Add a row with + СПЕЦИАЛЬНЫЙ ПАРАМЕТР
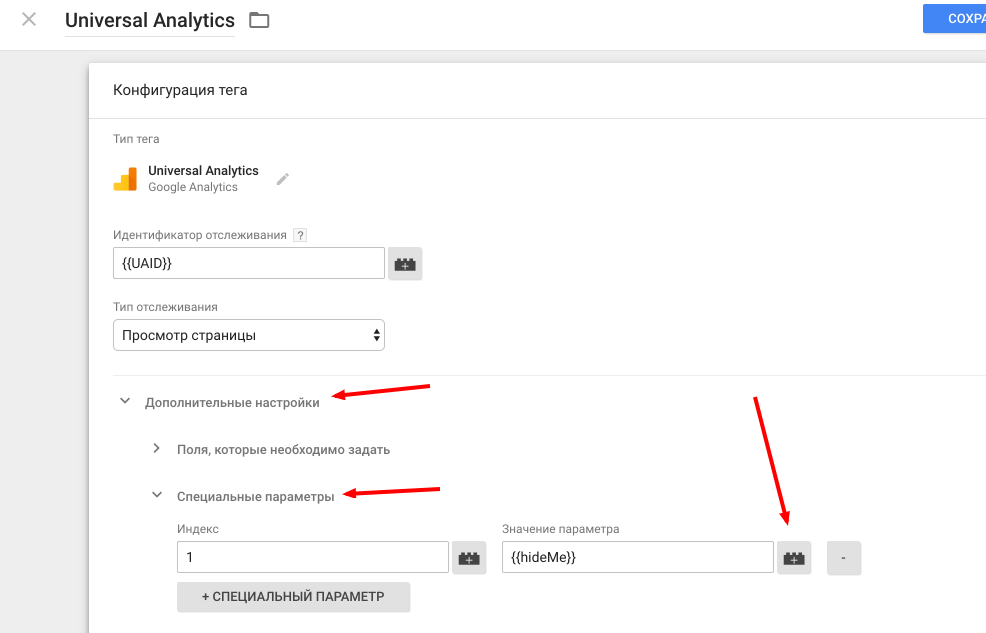The image size is (986, 633). [x=293, y=596]
